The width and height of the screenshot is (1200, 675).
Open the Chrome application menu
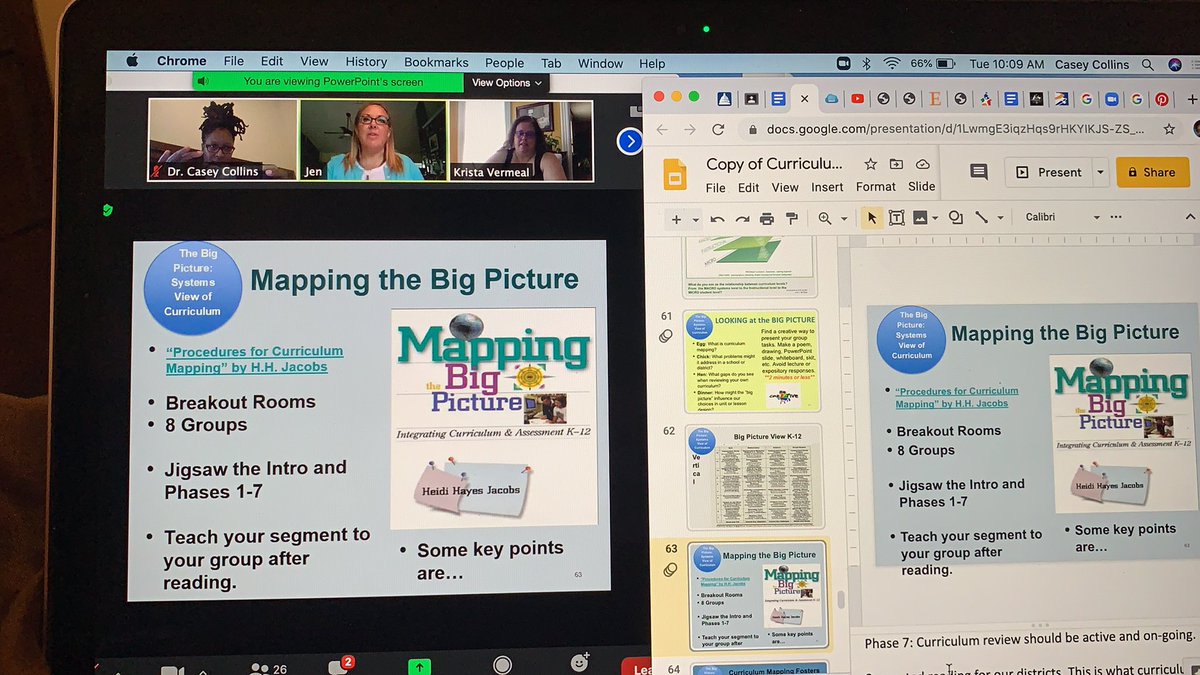coord(181,61)
